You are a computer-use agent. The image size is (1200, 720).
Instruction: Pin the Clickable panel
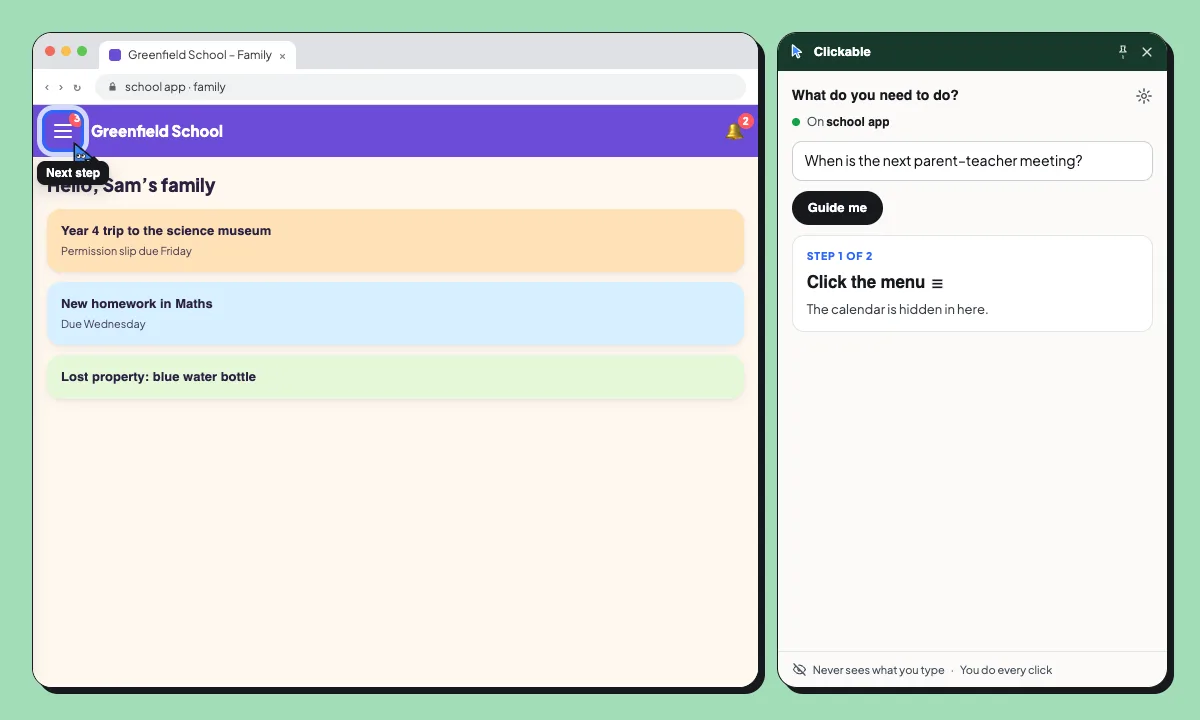(1122, 52)
